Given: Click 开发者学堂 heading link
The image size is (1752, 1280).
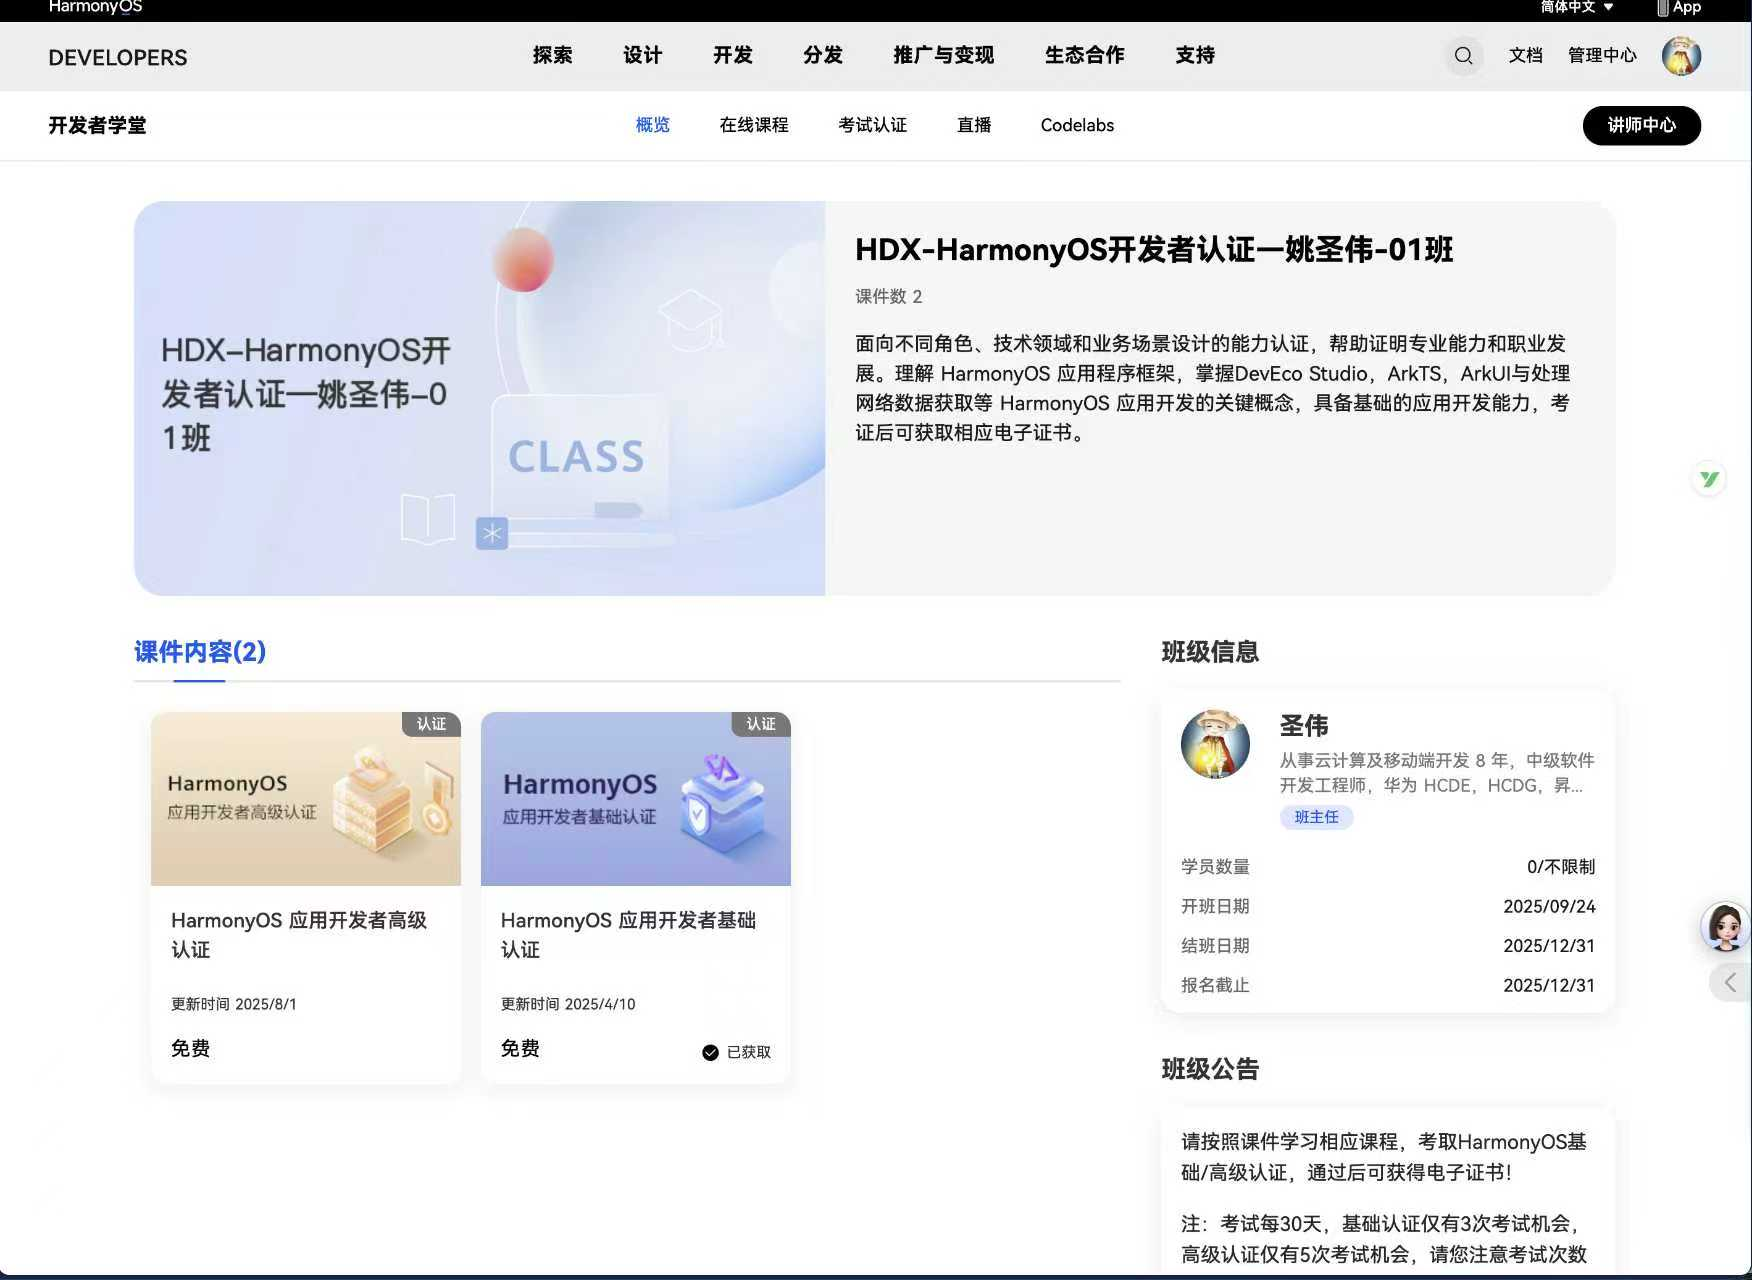Looking at the screenshot, I should (x=97, y=125).
